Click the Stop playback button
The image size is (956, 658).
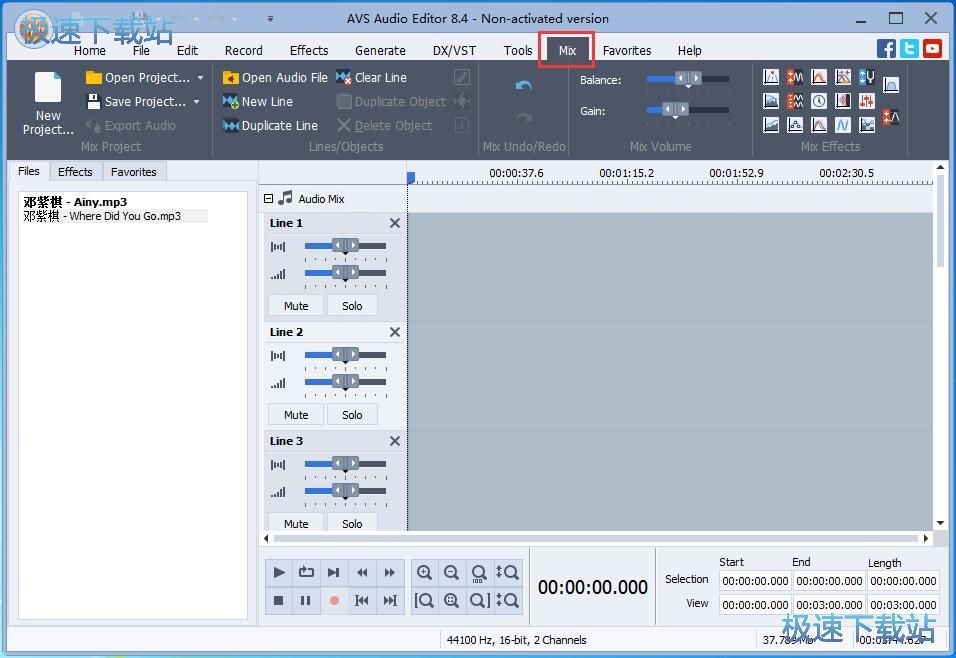click(x=279, y=600)
